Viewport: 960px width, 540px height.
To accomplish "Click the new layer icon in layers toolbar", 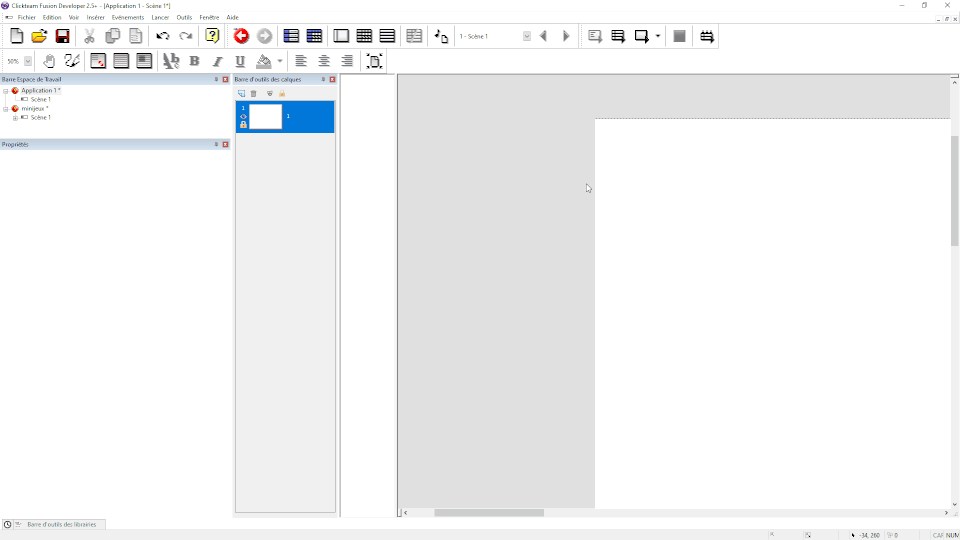I will (242, 94).
